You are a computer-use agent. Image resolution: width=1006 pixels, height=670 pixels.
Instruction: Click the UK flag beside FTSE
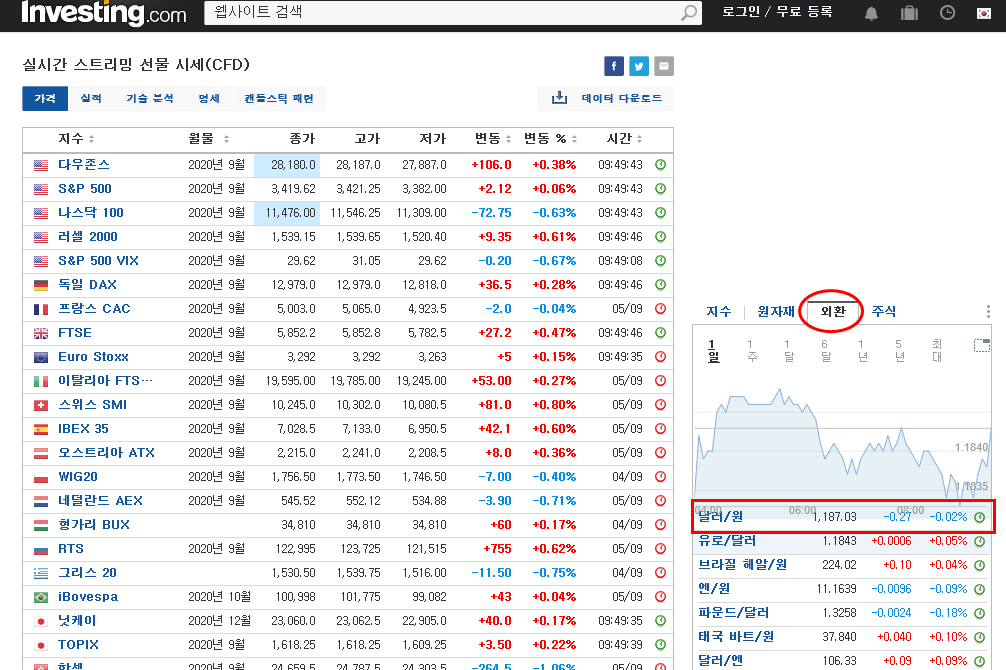pos(40,333)
